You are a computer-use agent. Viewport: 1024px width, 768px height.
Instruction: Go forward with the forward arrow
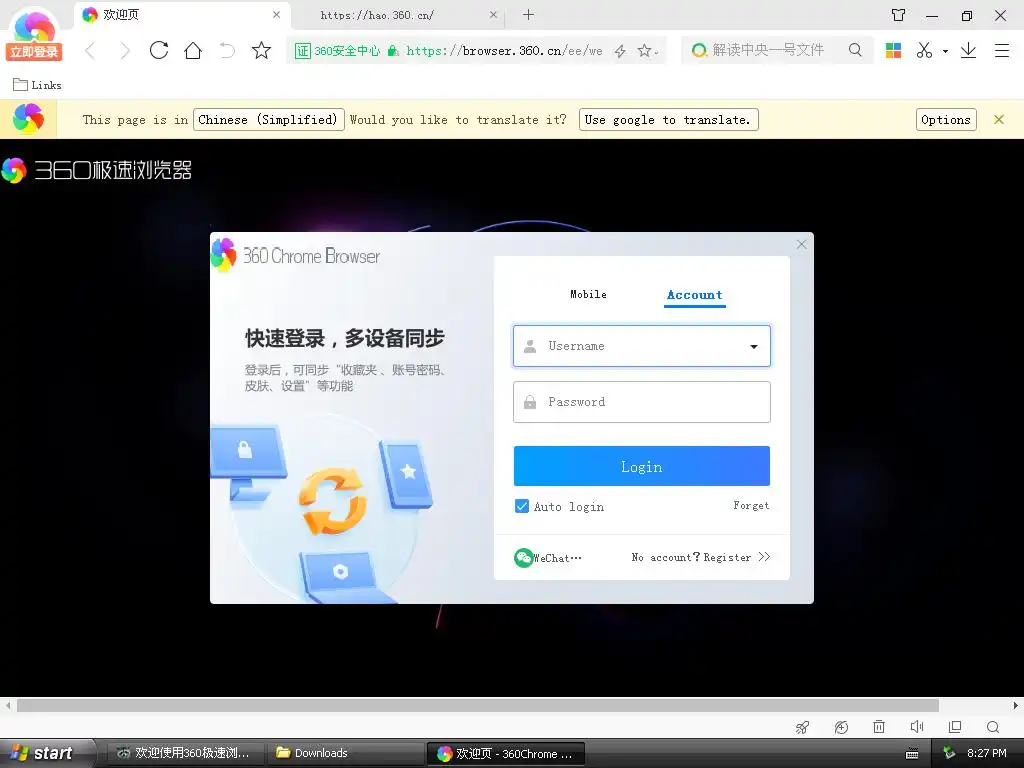[125, 50]
